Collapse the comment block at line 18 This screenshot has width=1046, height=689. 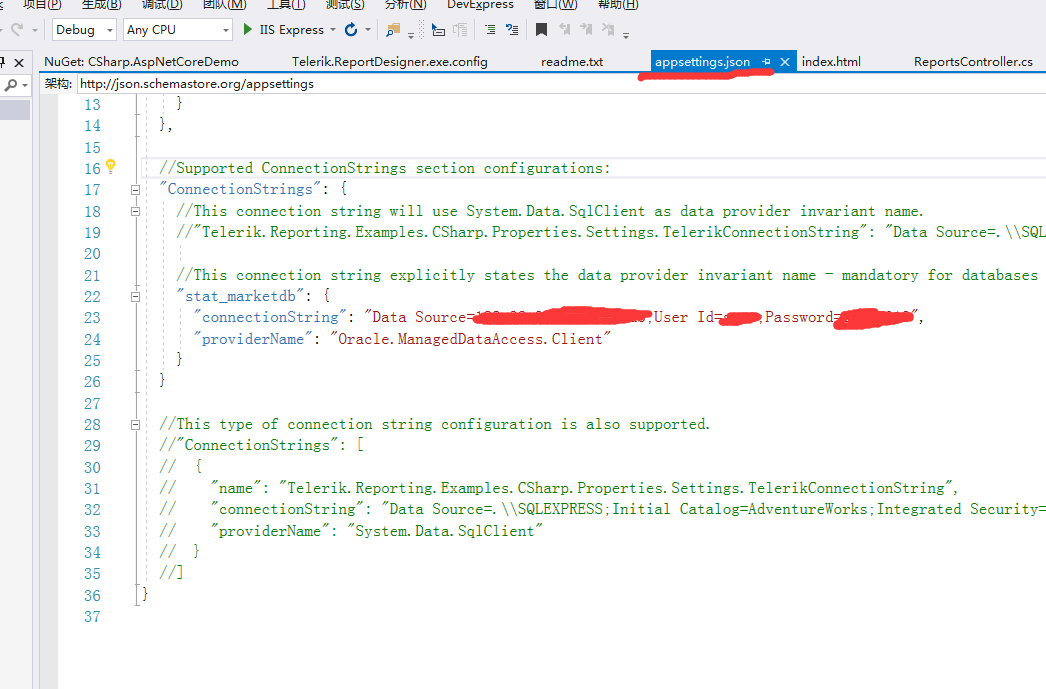(x=135, y=211)
